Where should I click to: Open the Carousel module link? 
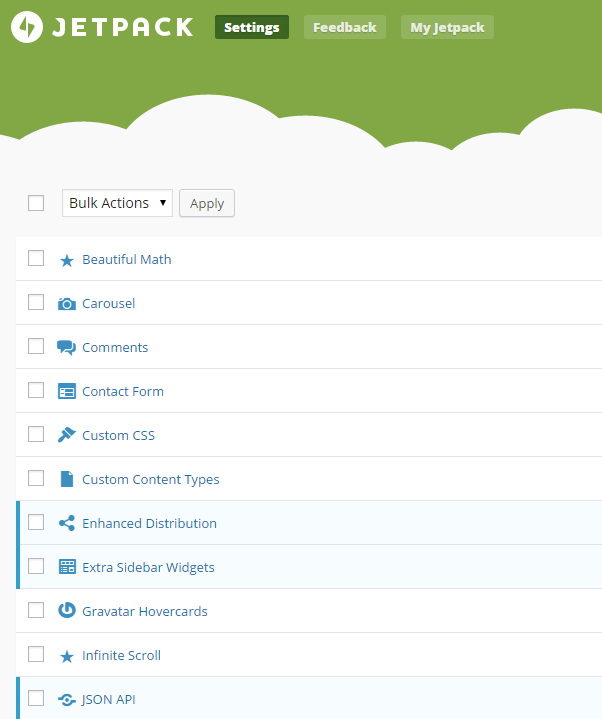[x=109, y=304]
